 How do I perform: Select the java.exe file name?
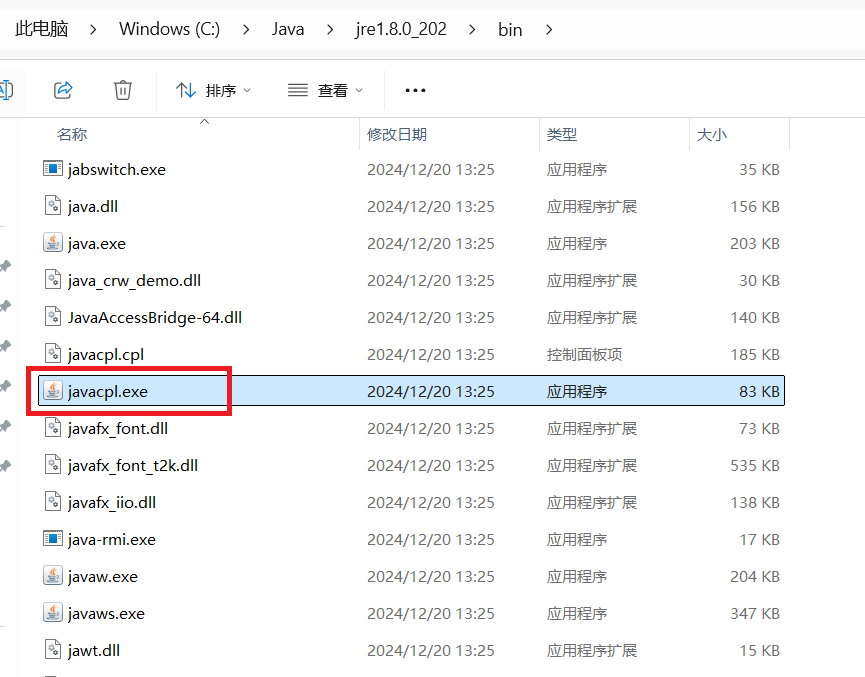tap(97, 243)
